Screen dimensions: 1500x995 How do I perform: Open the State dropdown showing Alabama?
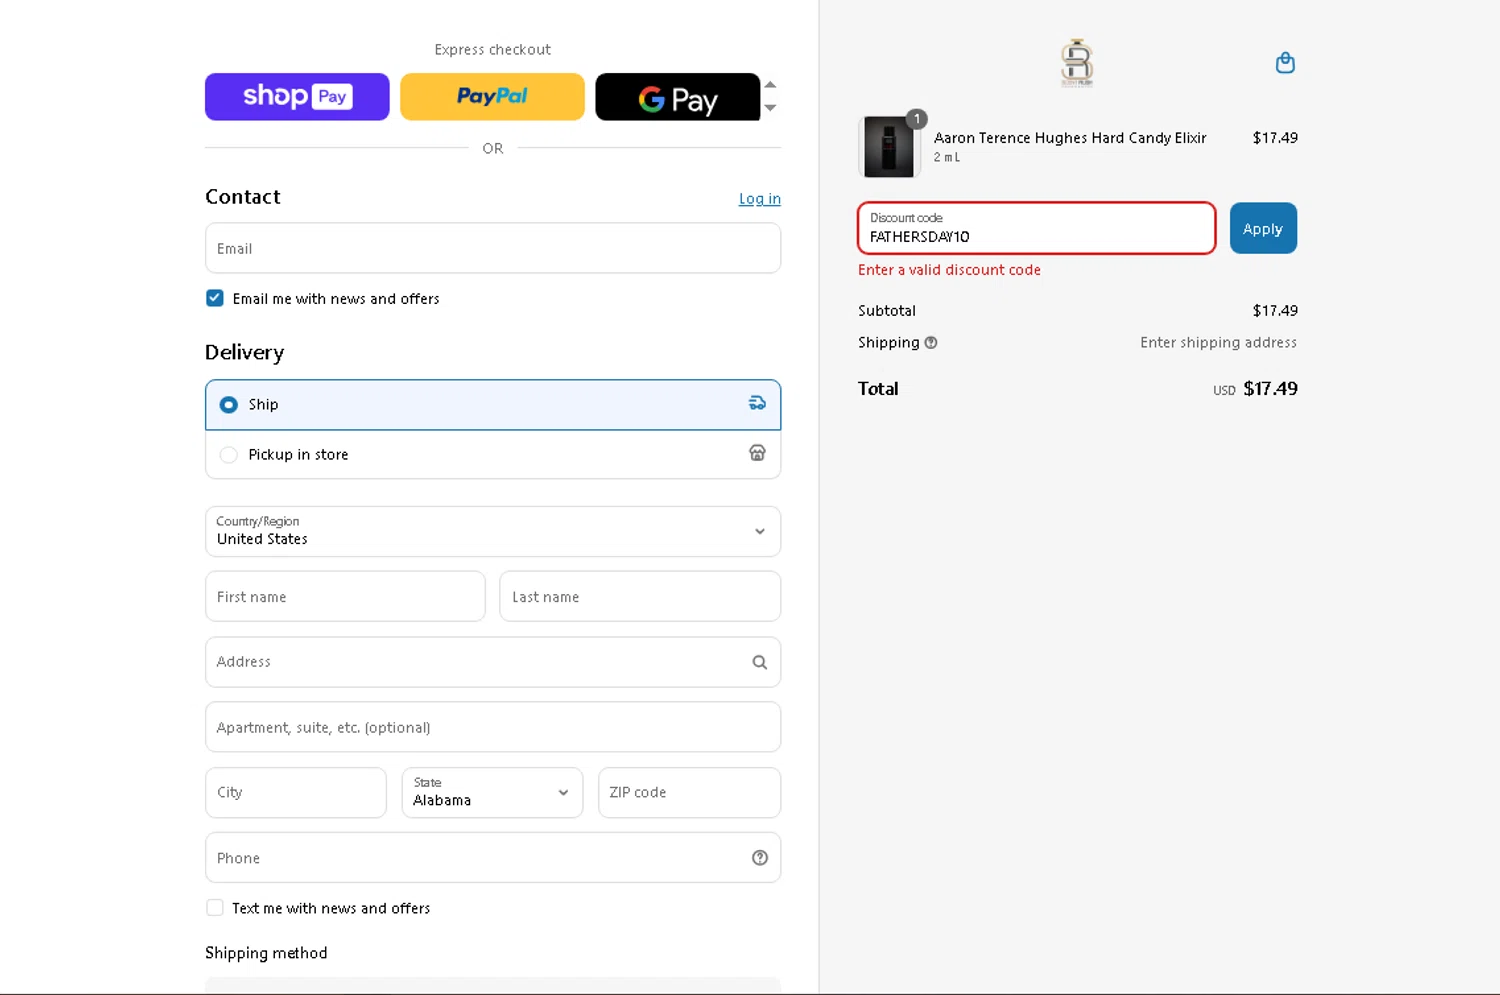point(492,792)
